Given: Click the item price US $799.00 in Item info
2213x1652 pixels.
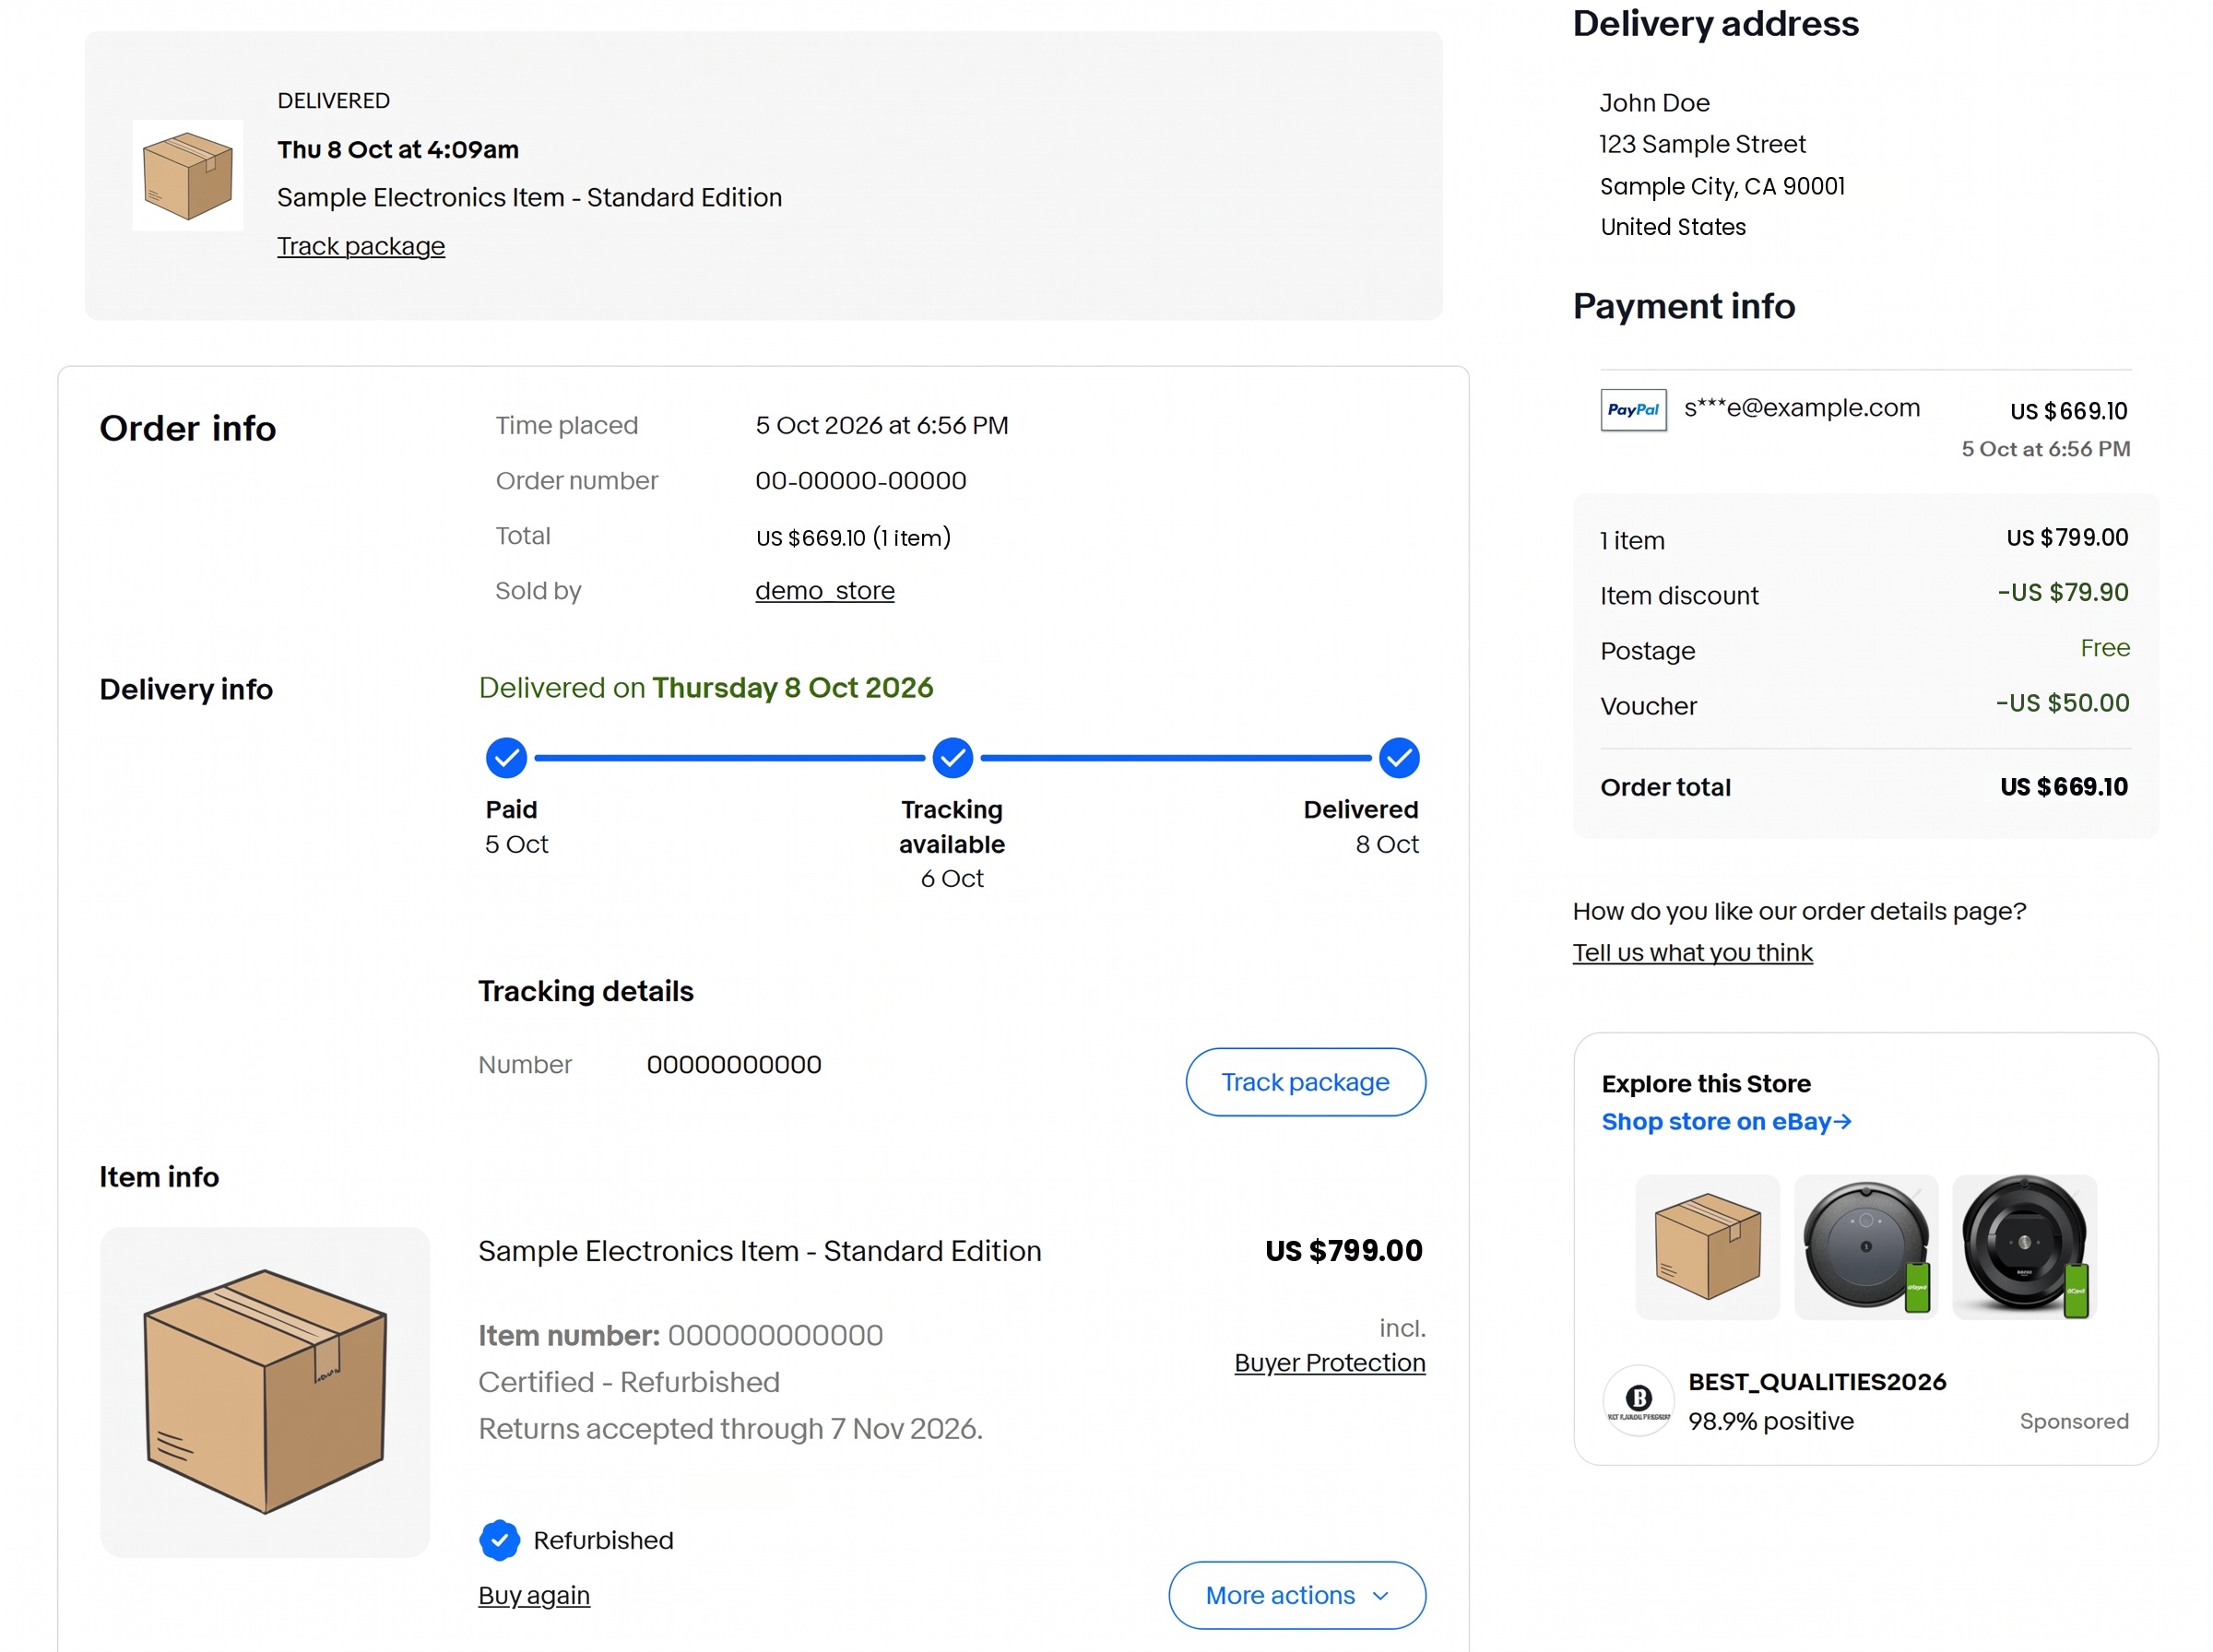Looking at the screenshot, I should (1343, 1250).
